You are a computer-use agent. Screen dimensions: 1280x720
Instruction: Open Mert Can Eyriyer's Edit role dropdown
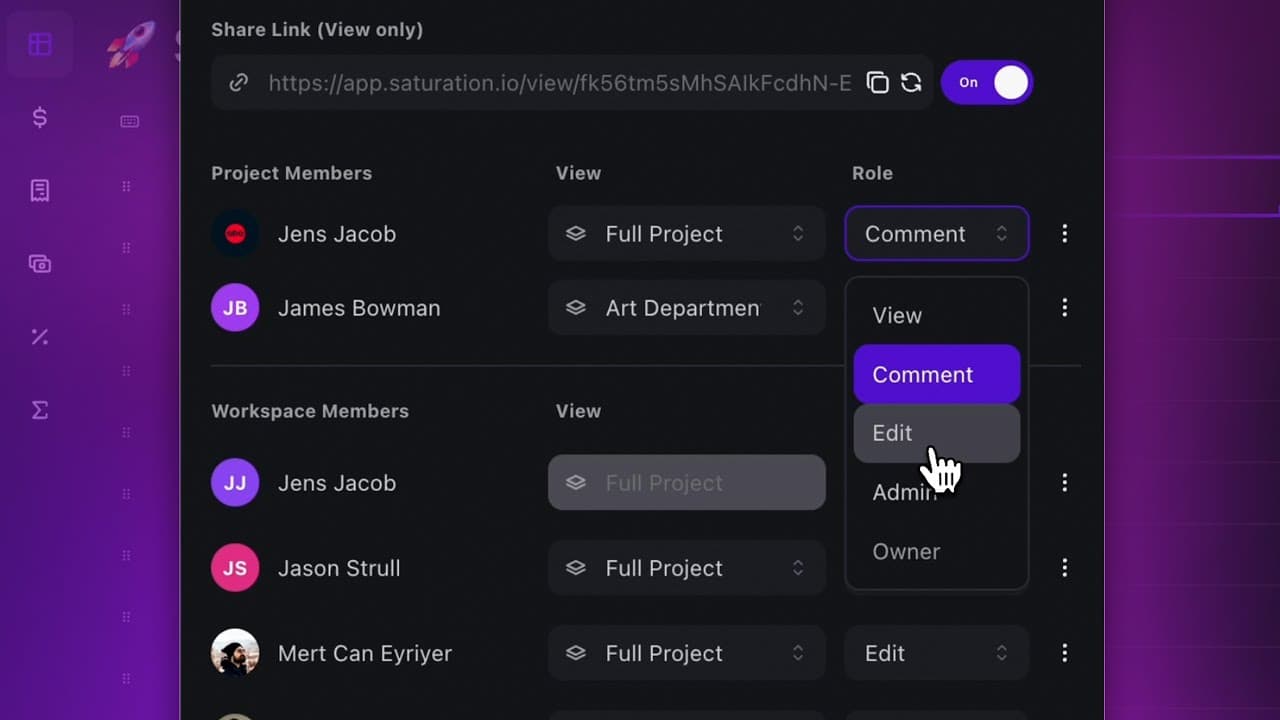[x=937, y=653]
